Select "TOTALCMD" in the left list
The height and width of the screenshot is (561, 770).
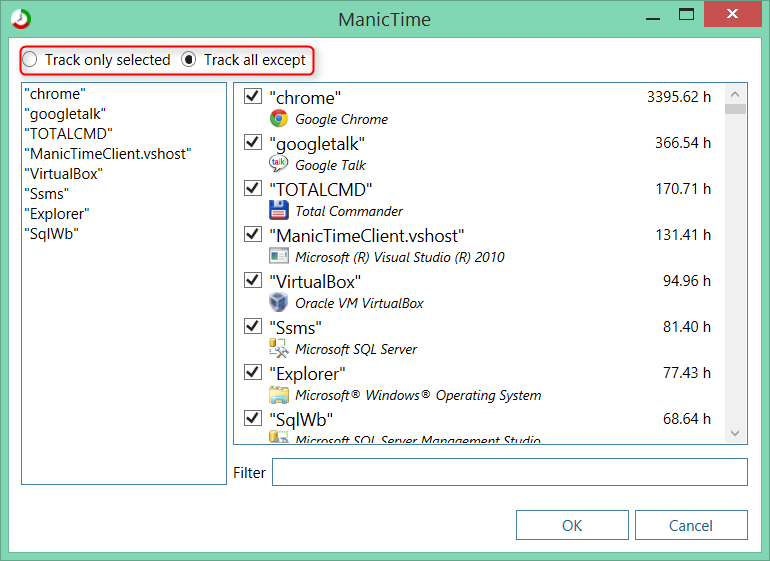point(68,134)
